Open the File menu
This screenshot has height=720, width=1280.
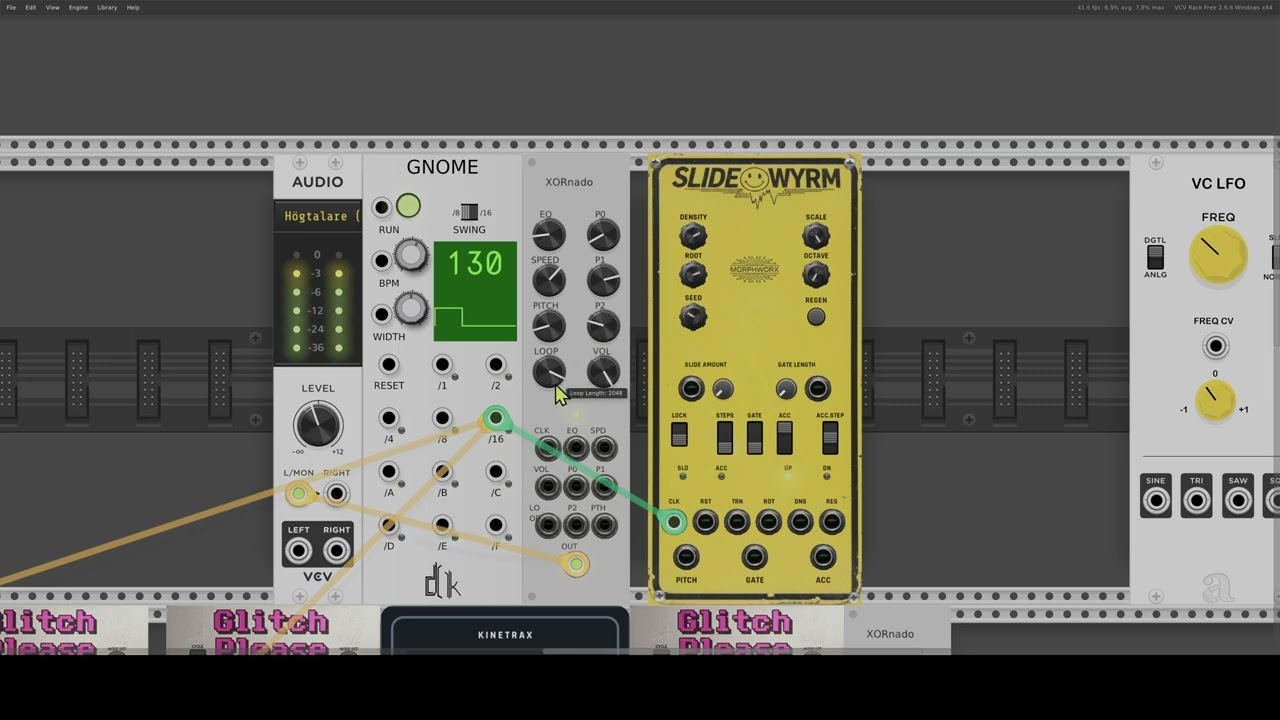click(x=12, y=7)
